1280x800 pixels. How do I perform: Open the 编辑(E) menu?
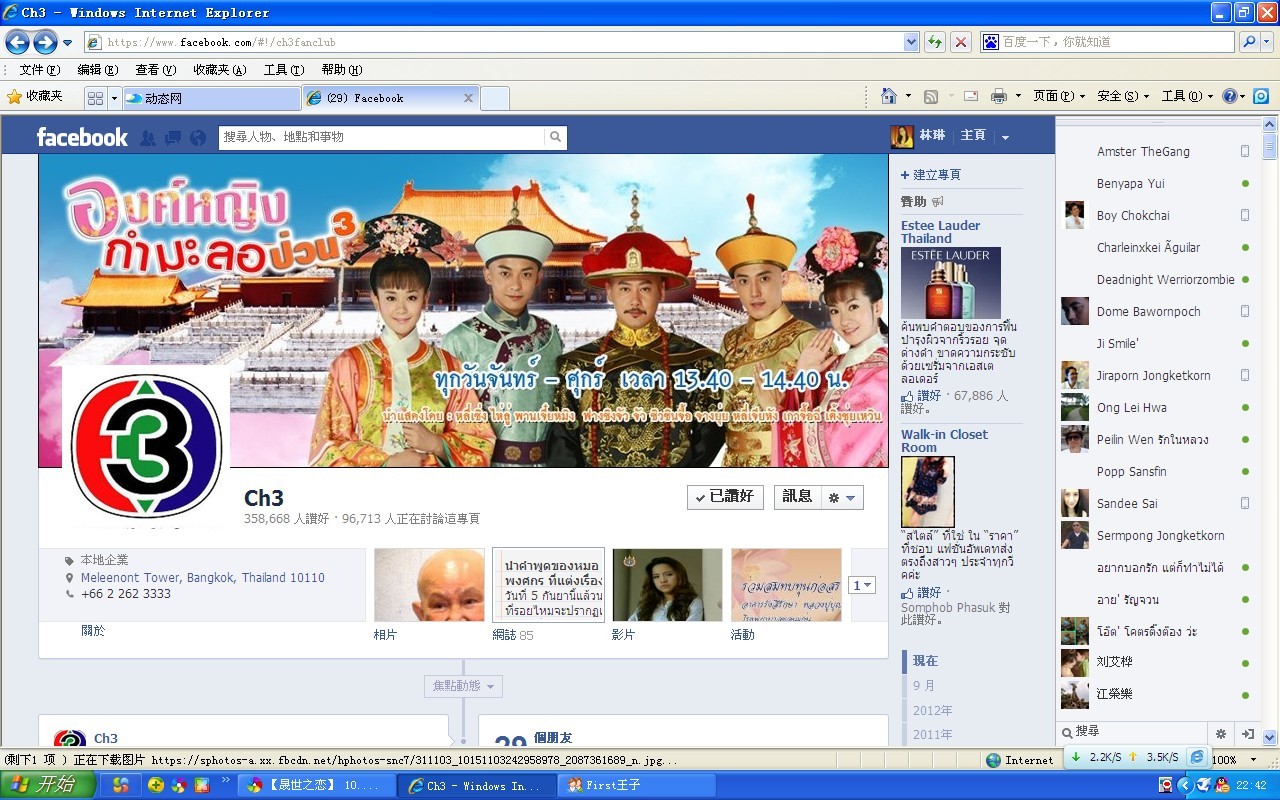pyautogui.click(x=98, y=70)
